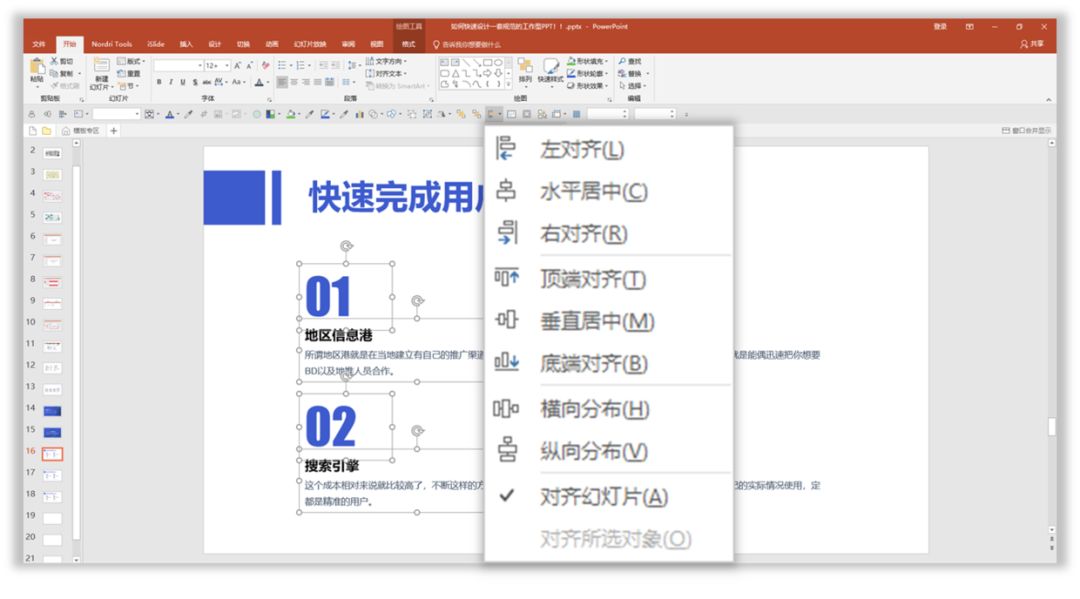The height and width of the screenshot is (599, 1080).
Task: Click the align objects icon in quick toolbar
Action: point(494,114)
